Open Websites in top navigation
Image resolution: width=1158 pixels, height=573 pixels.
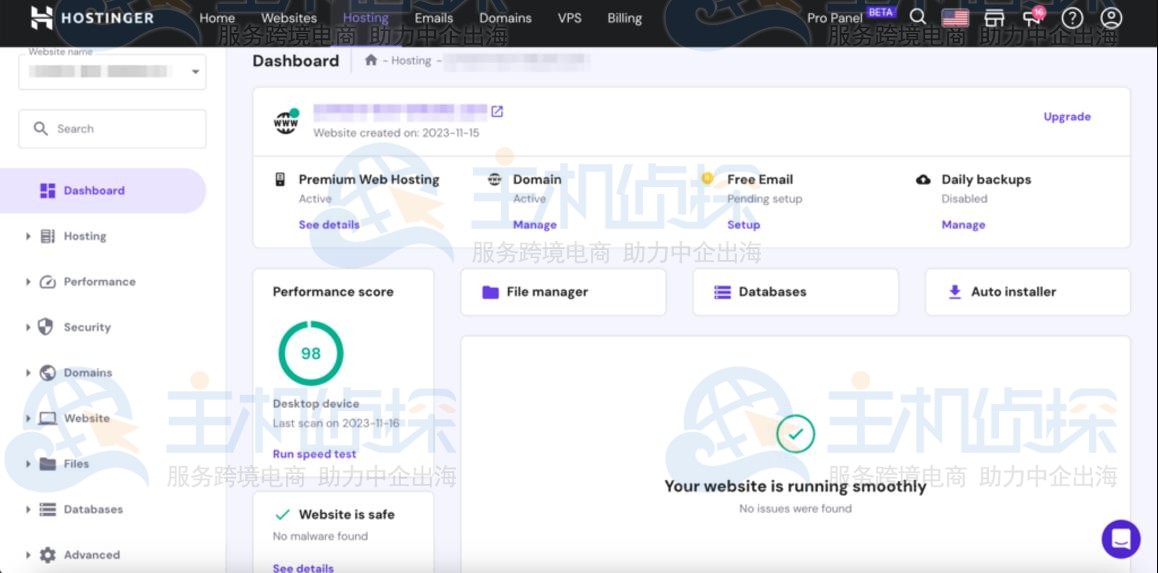tap(289, 18)
